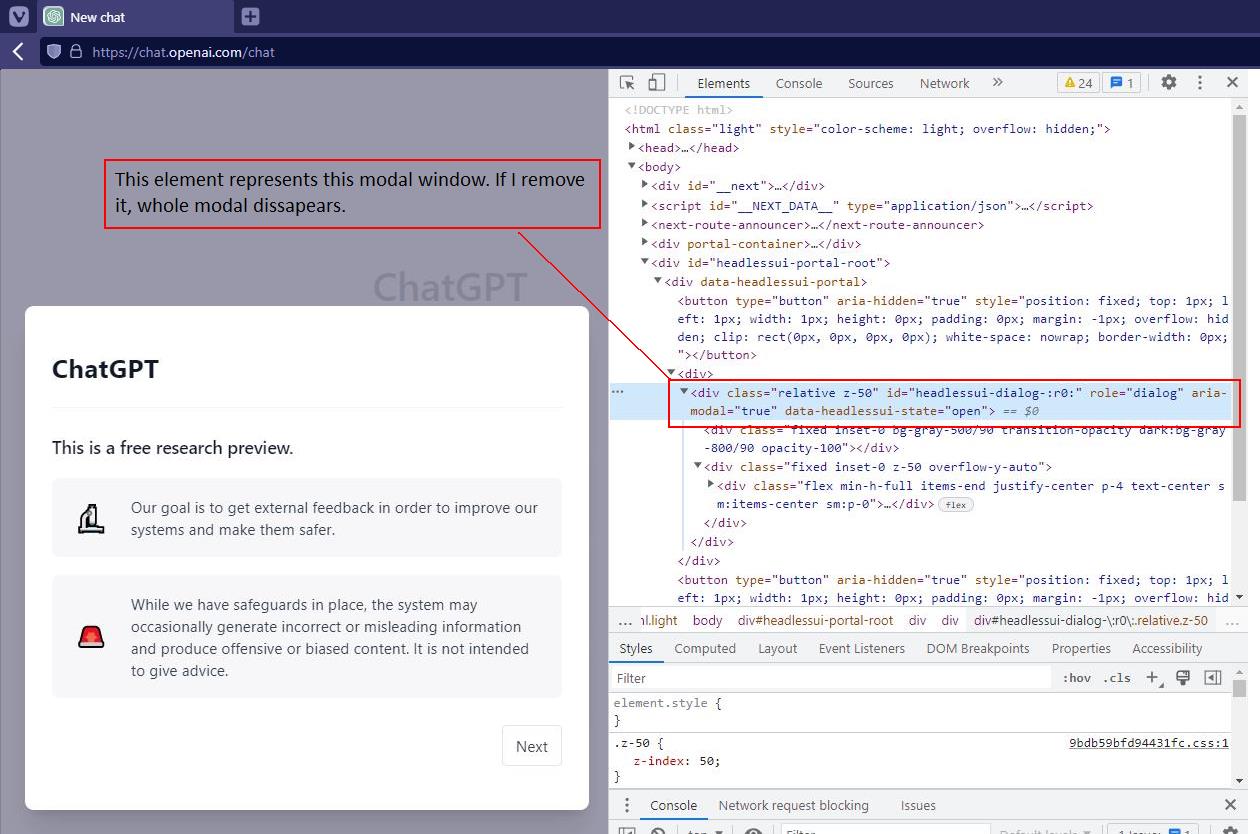Image resolution: width=1260 pixels, height=834 pixels.
Task: Open the Issues drawer tab
Action: (918, 805)
